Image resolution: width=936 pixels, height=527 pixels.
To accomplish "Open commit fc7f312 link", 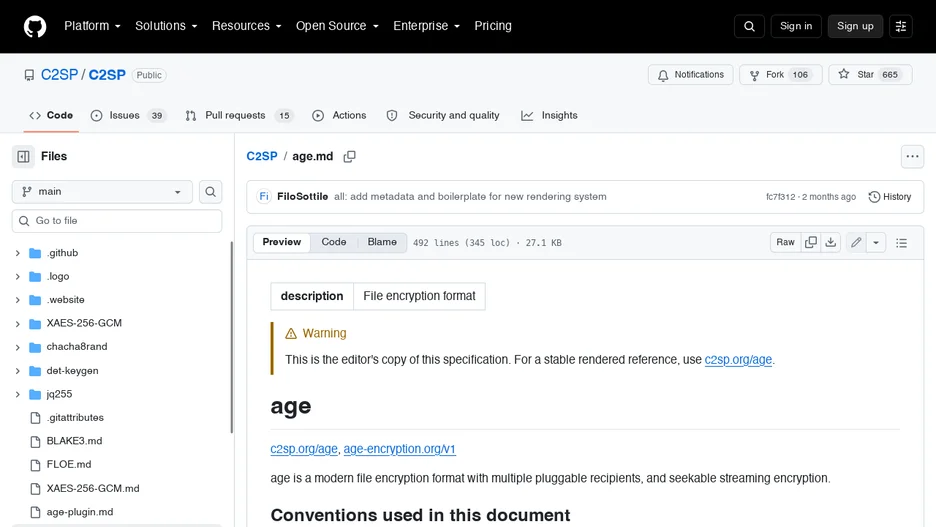I will pyautogui.click(x=780, y=197).
